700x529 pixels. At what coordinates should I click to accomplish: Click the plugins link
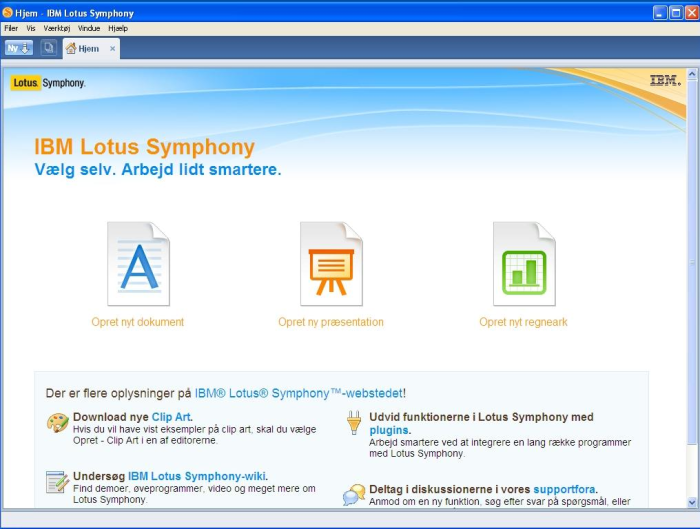pyautogui.click(x=389, y=430)
